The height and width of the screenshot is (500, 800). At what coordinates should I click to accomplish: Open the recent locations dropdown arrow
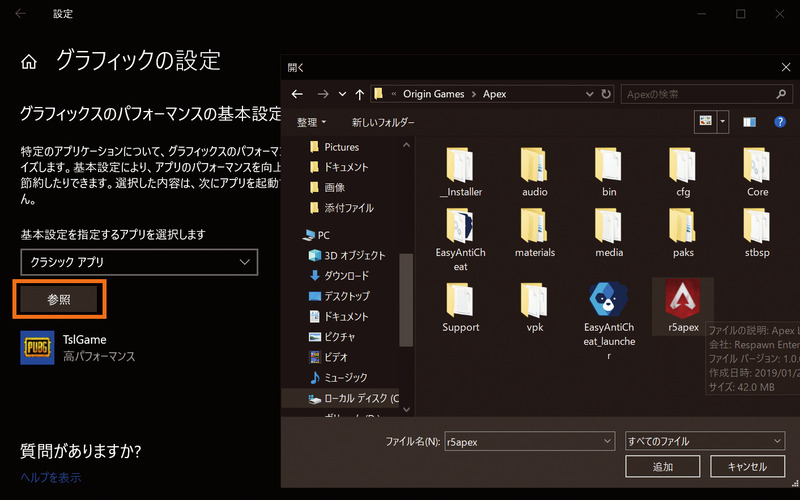tap(342, 94)
